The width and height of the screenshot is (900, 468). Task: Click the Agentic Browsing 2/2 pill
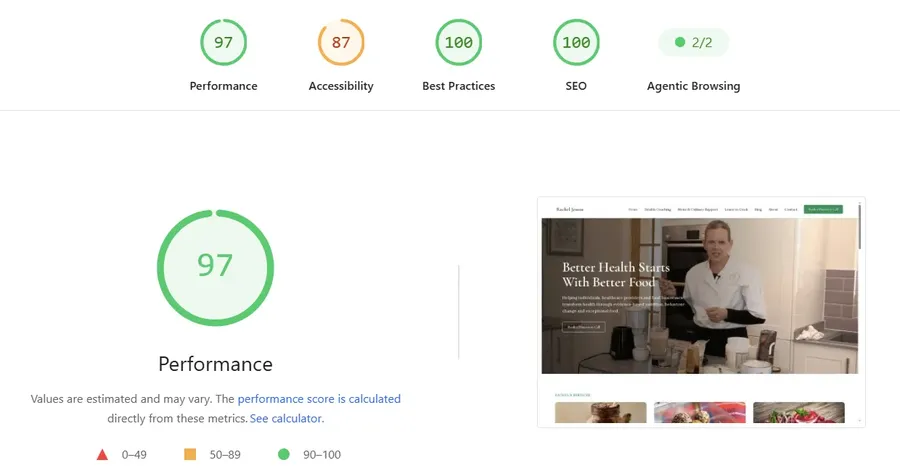coord(693,42)
